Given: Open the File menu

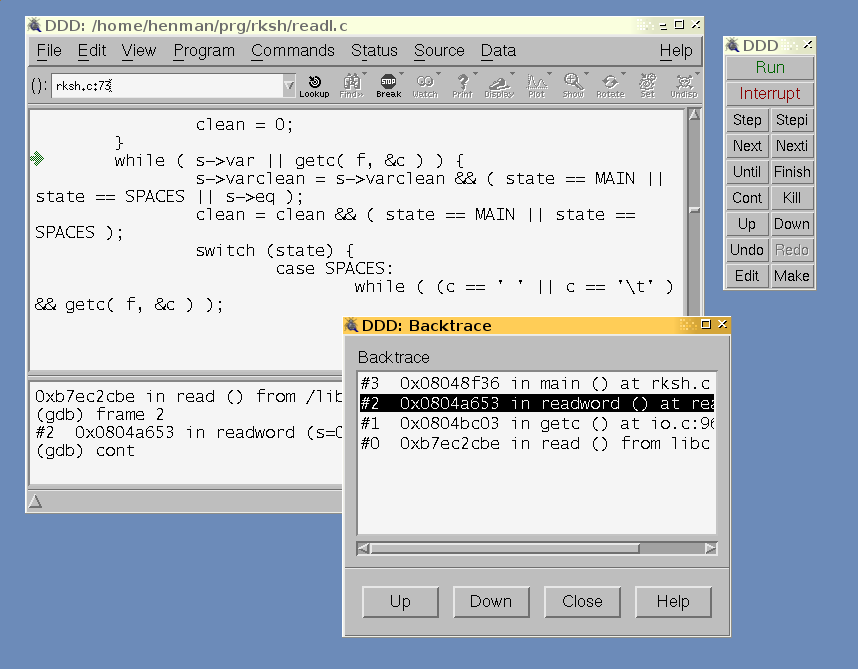Looking at the screenshot, I should 49,50.
